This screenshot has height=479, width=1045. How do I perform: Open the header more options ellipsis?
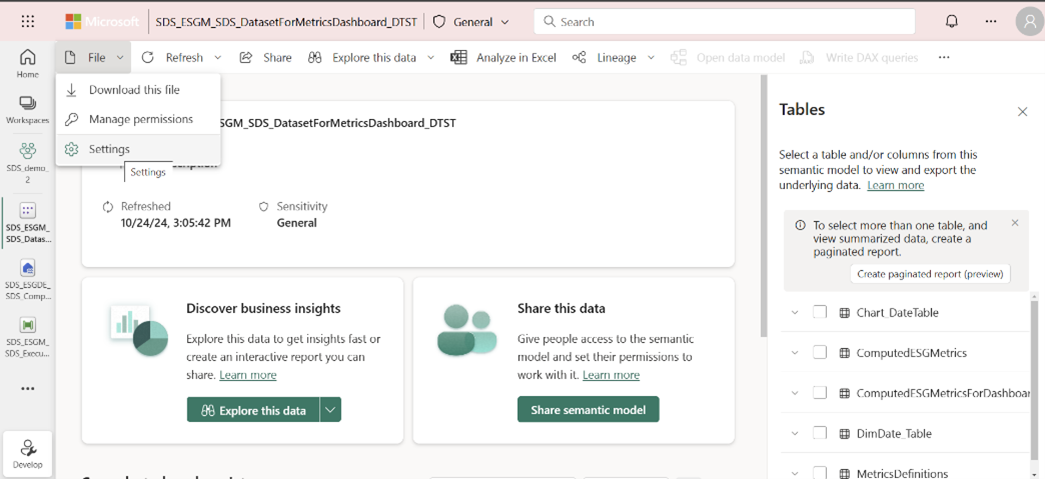pyautogui.click(x=991, y=21)
